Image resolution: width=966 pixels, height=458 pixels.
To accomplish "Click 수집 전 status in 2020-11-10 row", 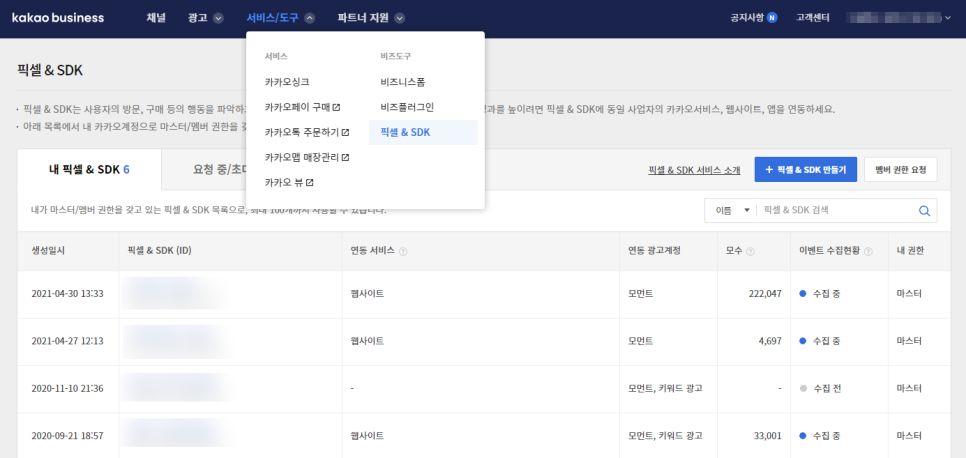I will pos(820,388).
